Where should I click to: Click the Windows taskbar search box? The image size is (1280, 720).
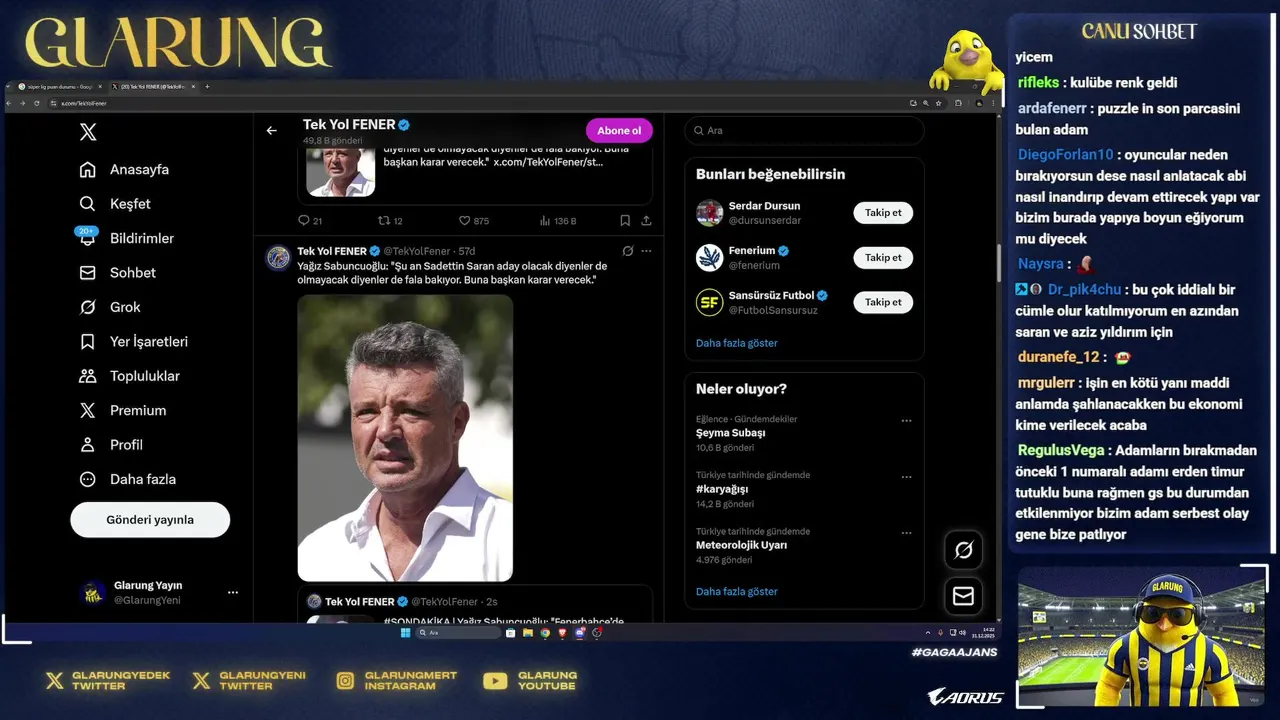(x=458, y=632)
